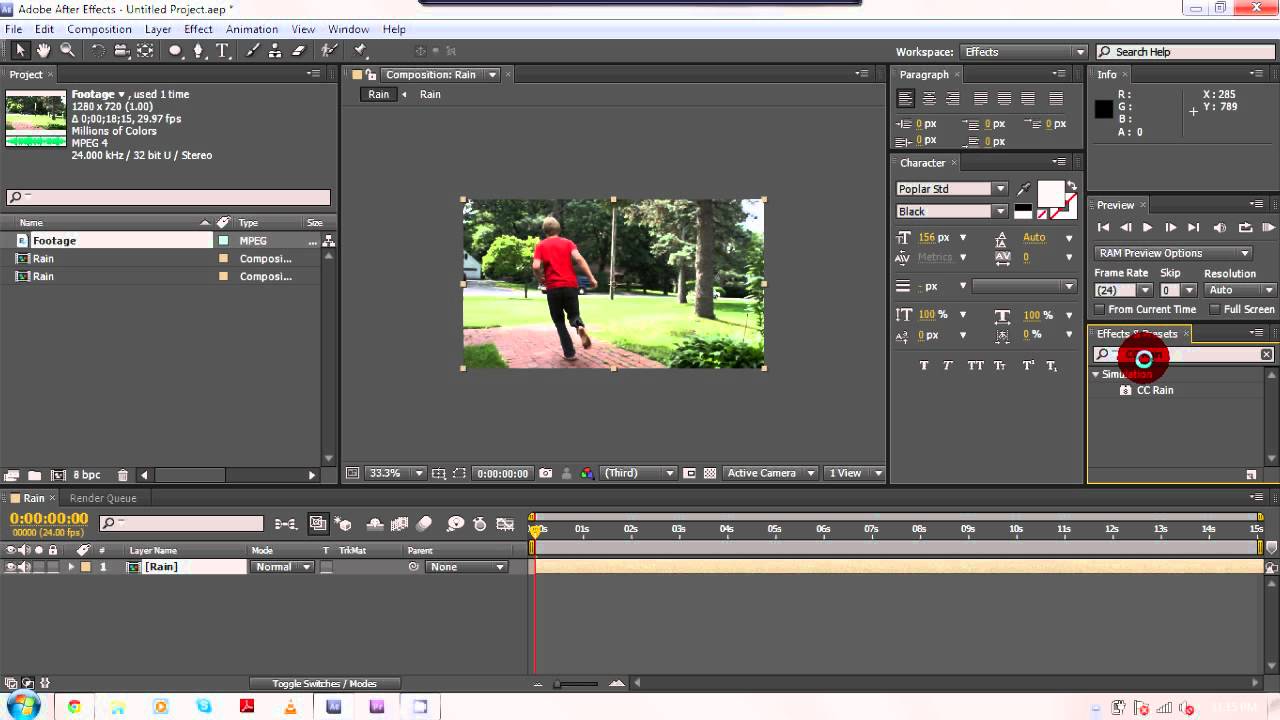
Task: Select the Brush tool
Action: pos(253,50)
